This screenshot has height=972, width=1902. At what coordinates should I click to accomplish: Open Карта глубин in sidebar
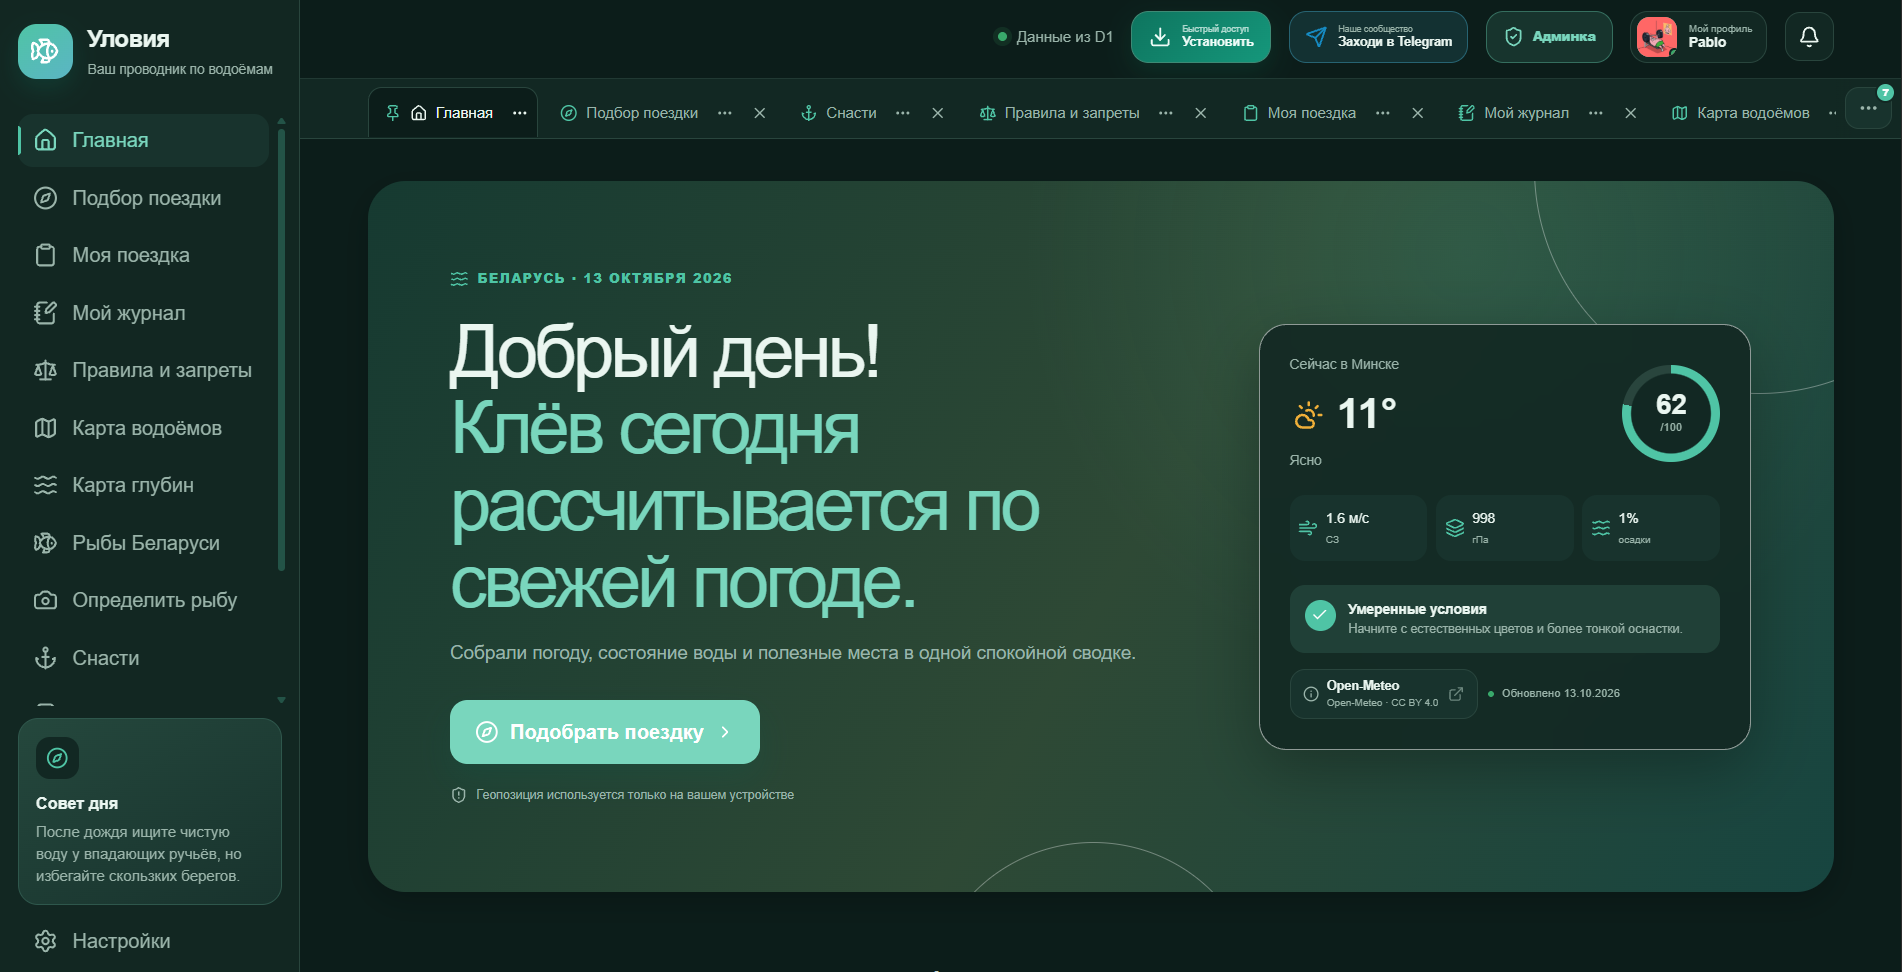[144, 485]
